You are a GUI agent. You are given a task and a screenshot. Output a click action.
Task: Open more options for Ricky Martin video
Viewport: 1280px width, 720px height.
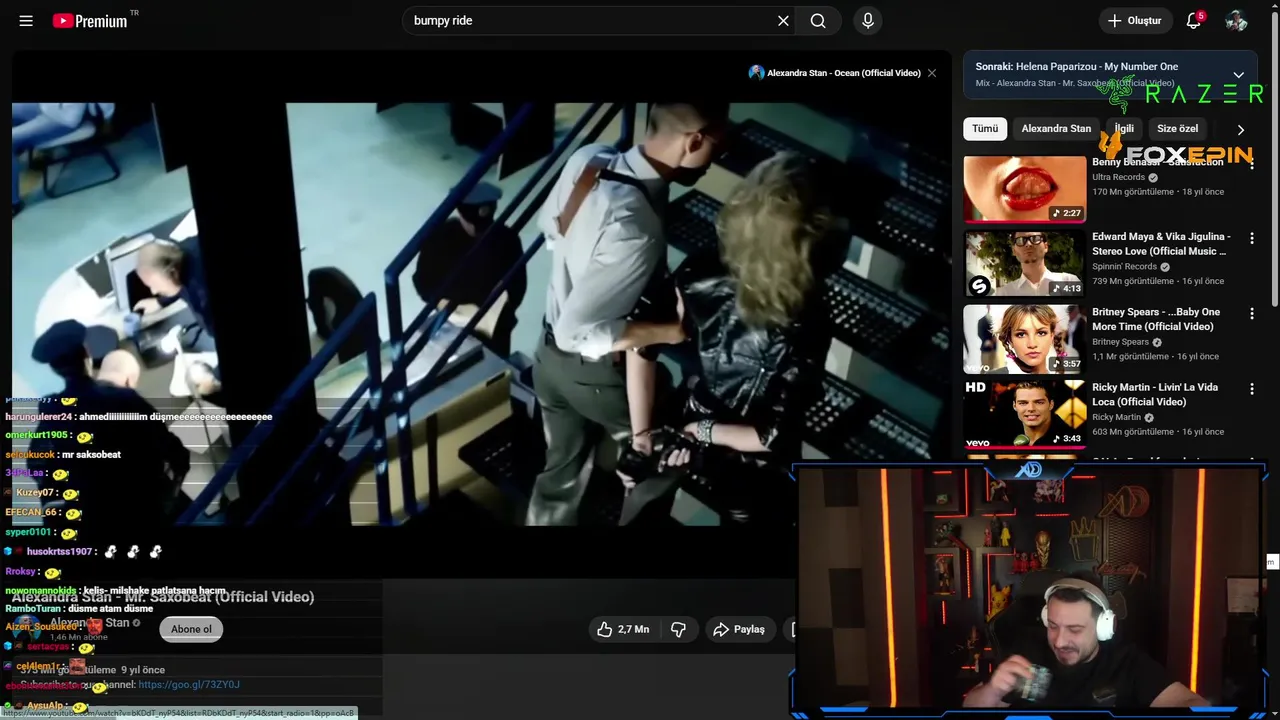click(x=1251, y=388)
